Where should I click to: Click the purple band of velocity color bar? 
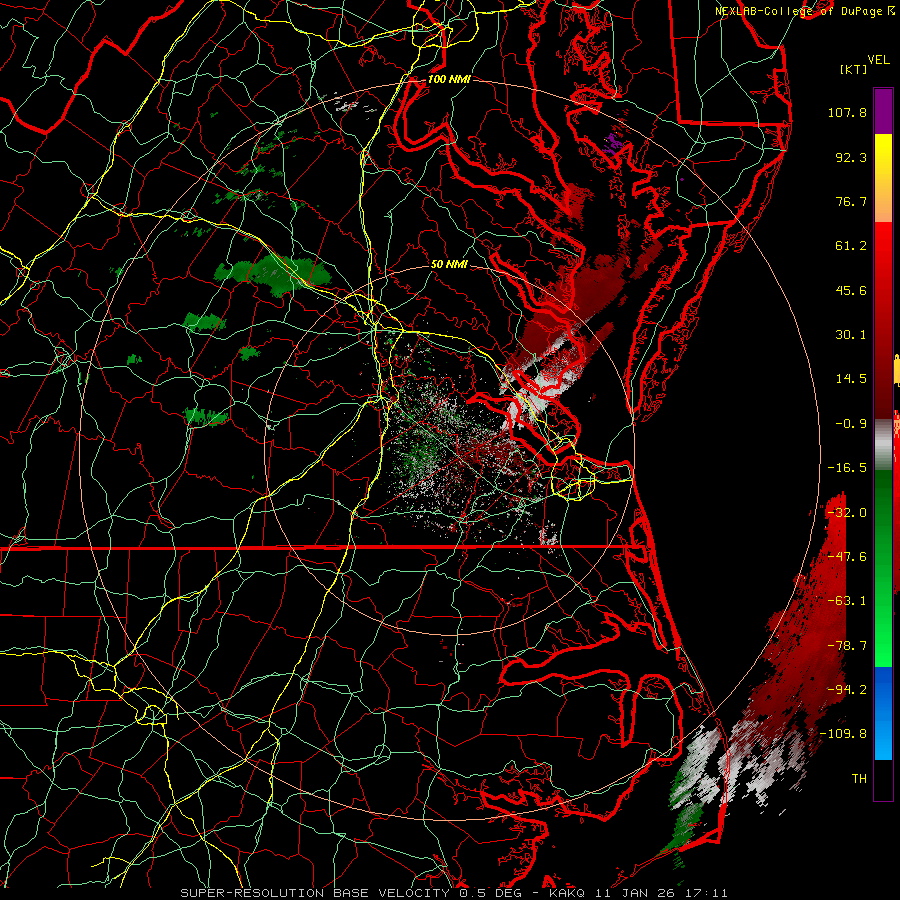pos(883,111)
